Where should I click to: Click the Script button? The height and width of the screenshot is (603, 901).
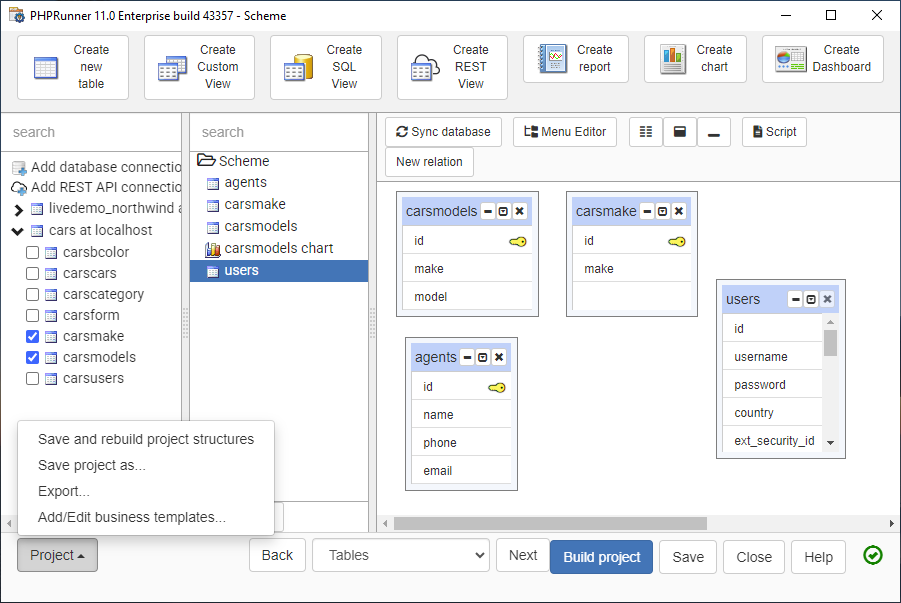pos(774,132)
